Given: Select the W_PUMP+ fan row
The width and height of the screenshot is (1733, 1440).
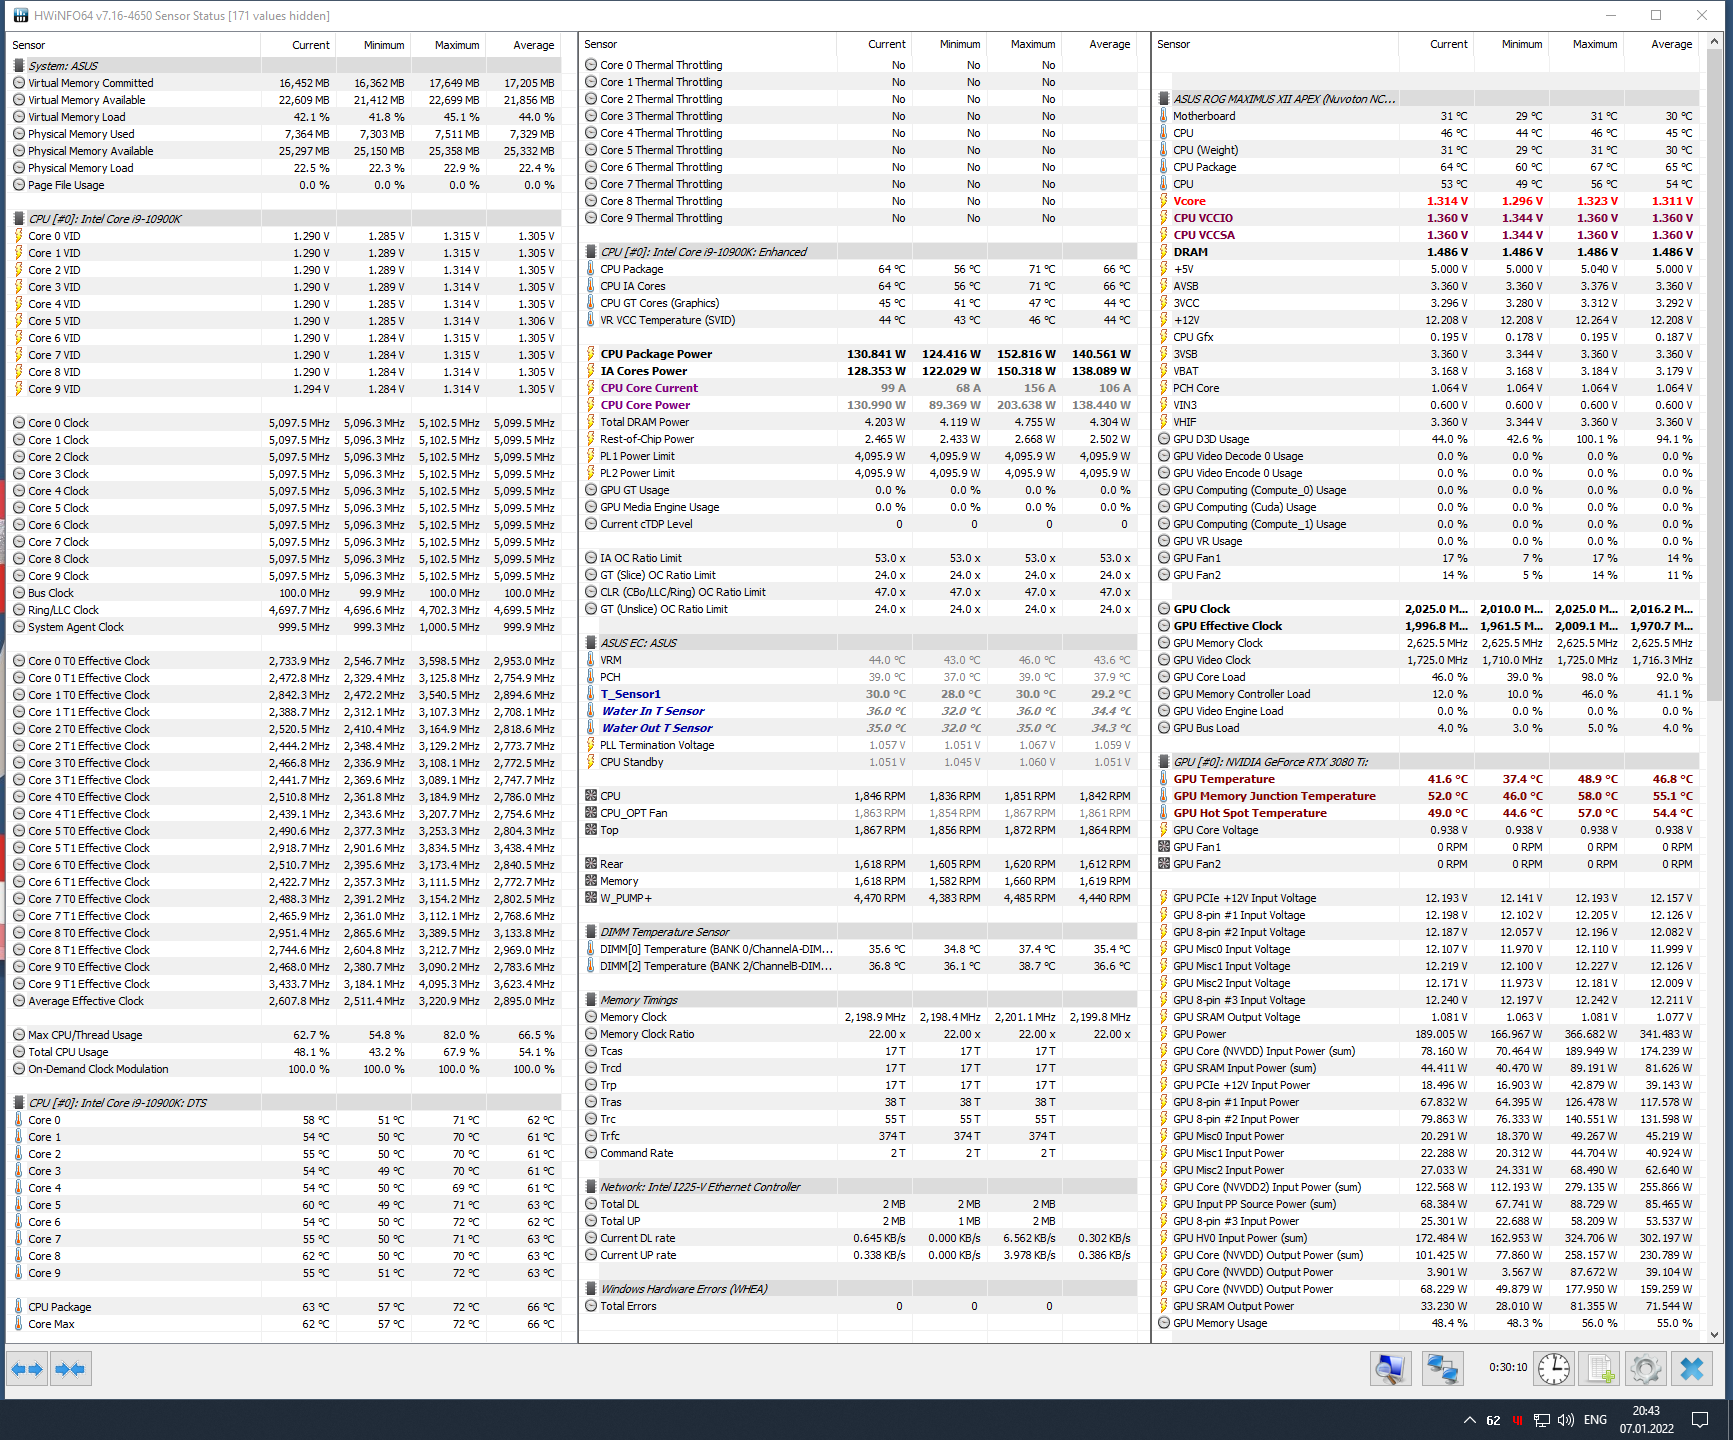Looking at the screenshot, I should (x=860, y=898).
